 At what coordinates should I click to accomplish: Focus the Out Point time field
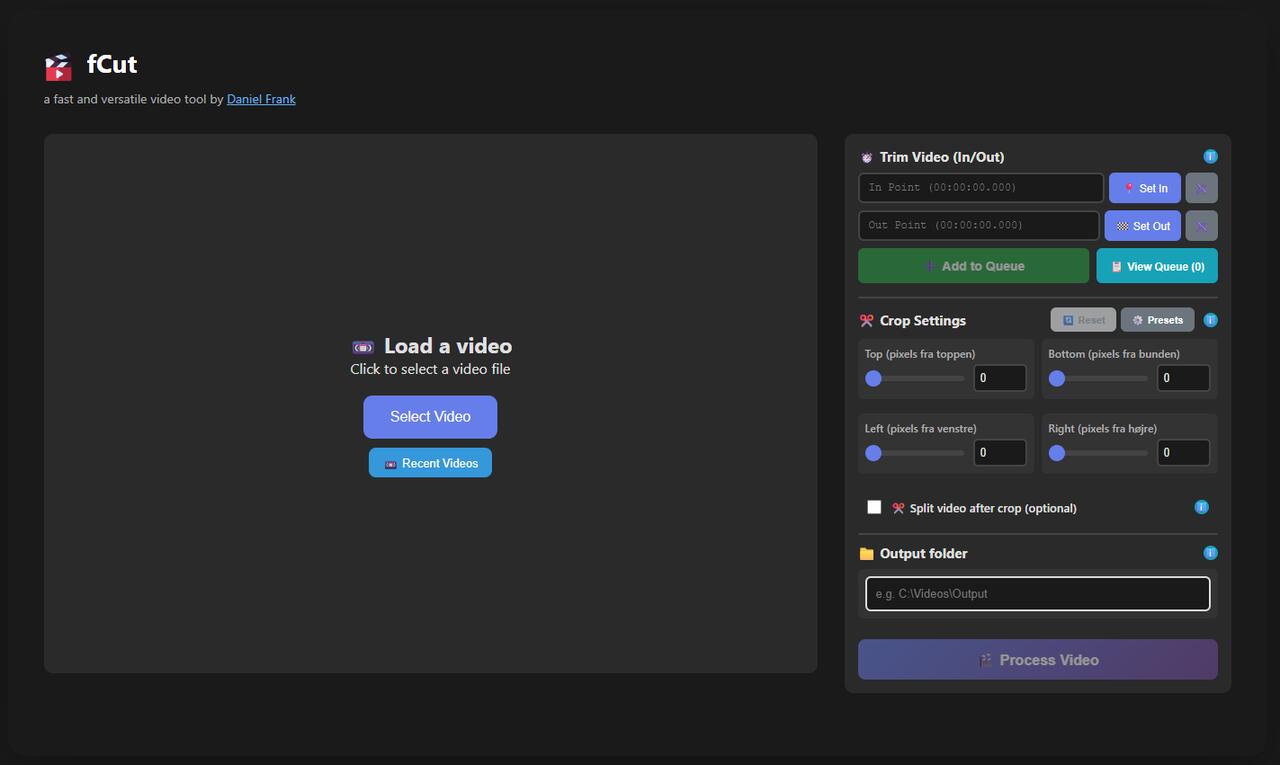979,226
